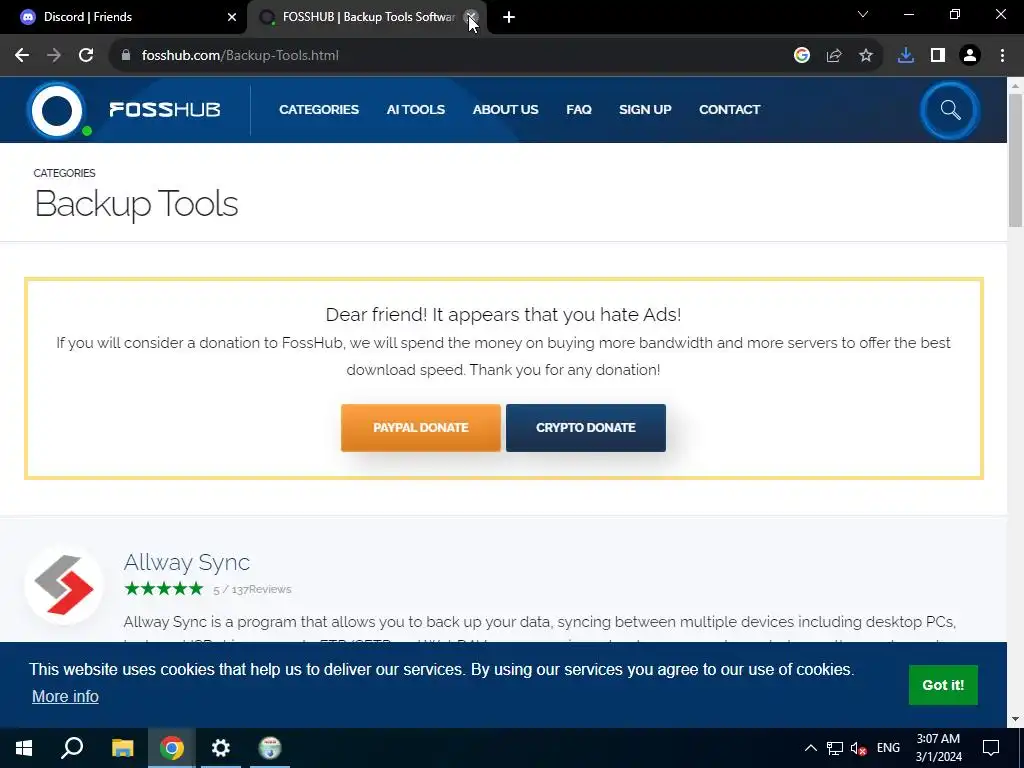Close the FOSSHUB Backup Tools tab
This screenshot has width=1024, height=768.
click(x=472, y=17)
